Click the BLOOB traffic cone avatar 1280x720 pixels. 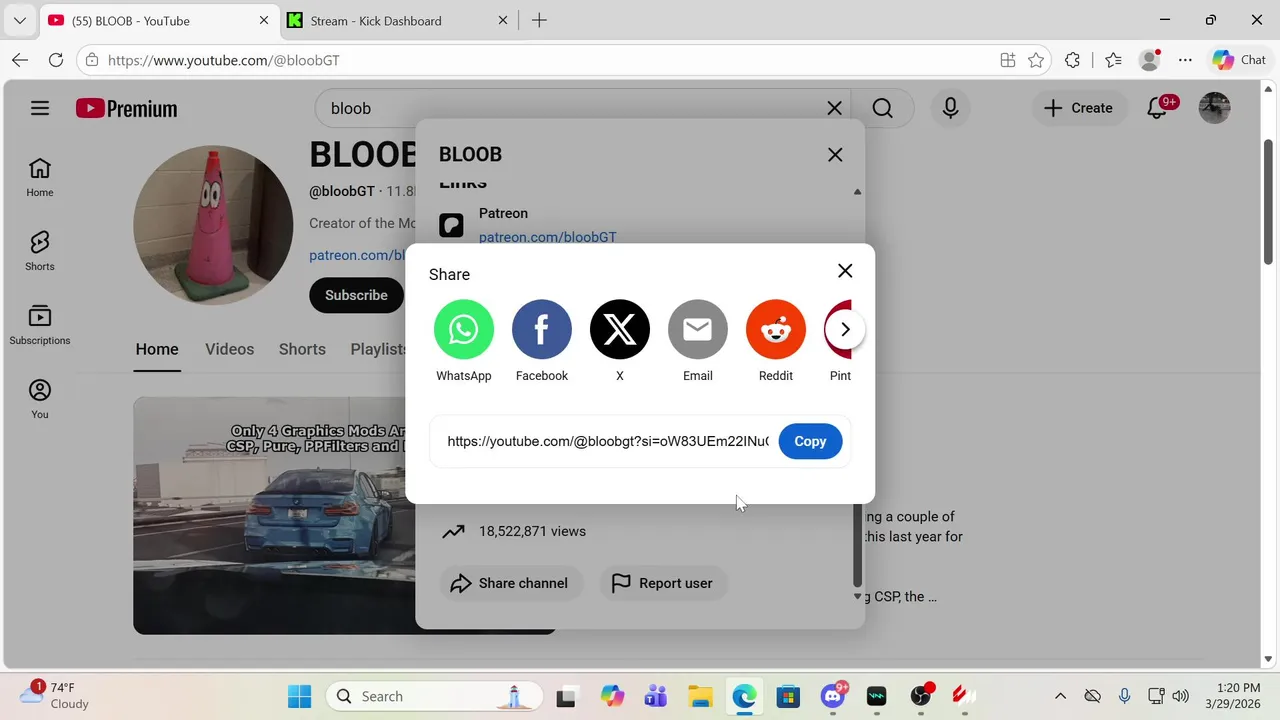click(213, 225)
